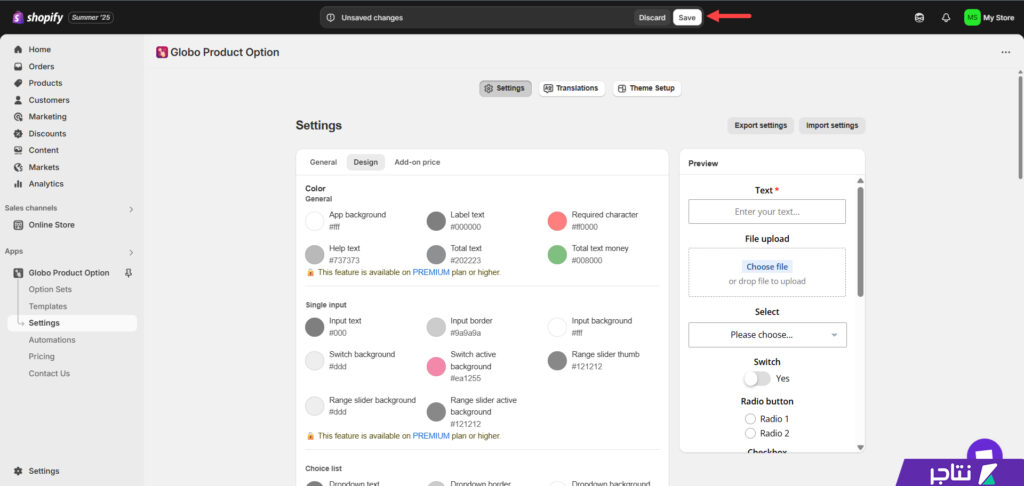The width and height of the screenshot is (1024, 486).
Task: Open Automations in sidebar
Action: pyautogui.click(x=52, y=340)
